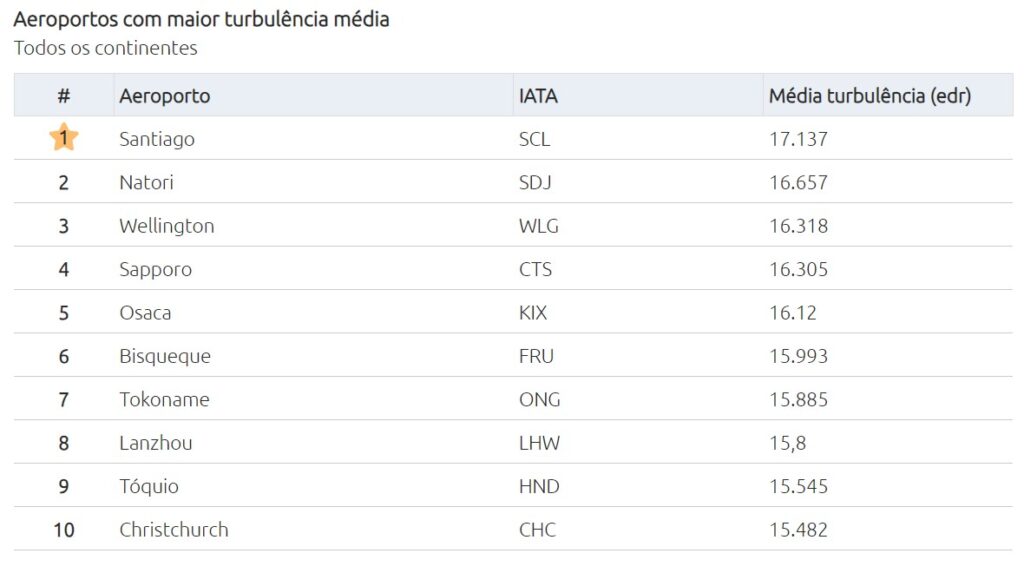Select the Santiago airport row
1024x573 pixels.
point(157,139)
